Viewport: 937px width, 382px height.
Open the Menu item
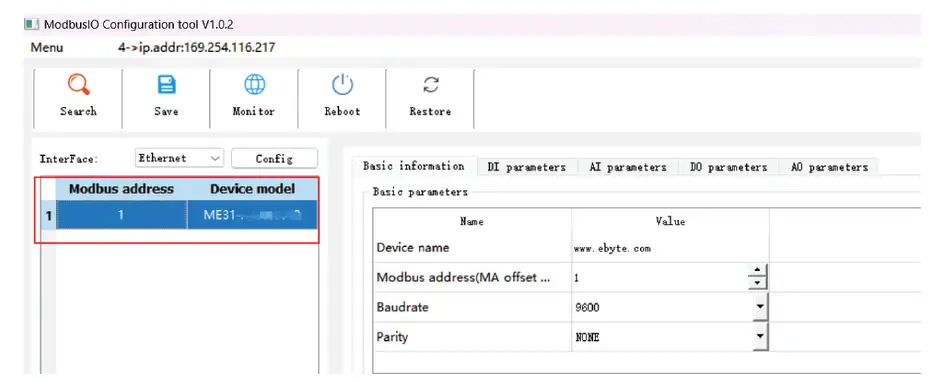point(47,47)
